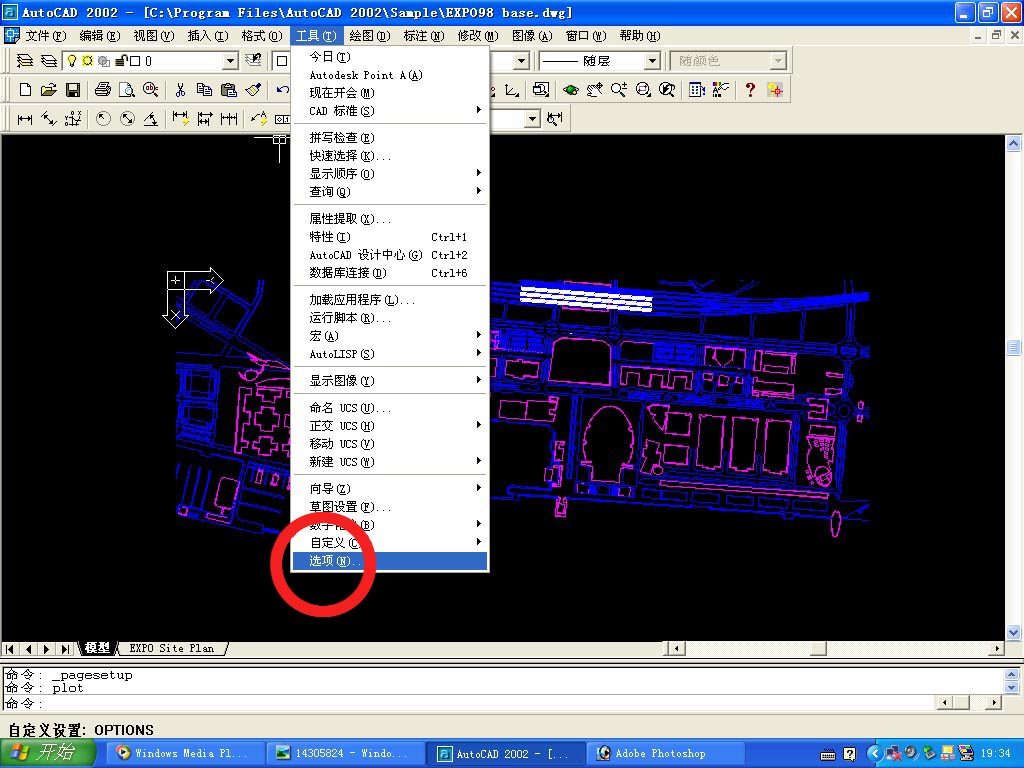Viewport: 1024px width, 768px height.
Task: Expand the 显示图像 submenu
Action: [390, 381]
